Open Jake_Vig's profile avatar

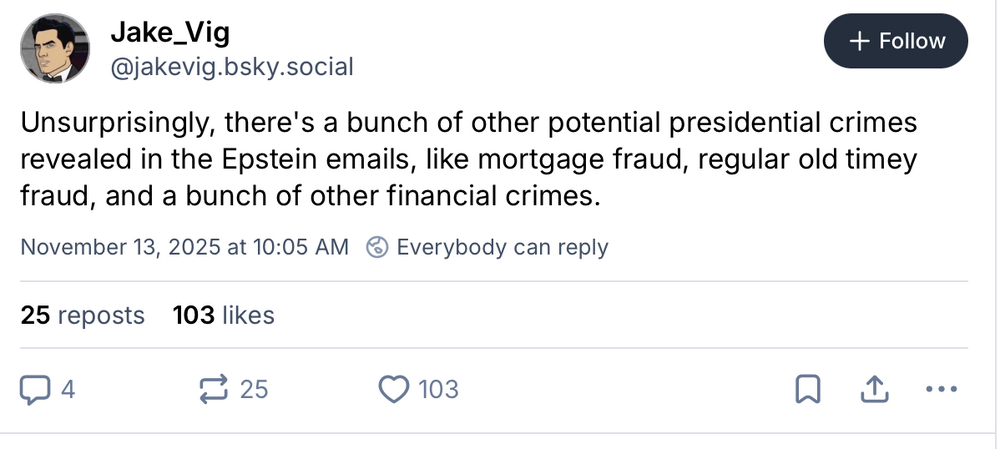[x=55, y=48]
